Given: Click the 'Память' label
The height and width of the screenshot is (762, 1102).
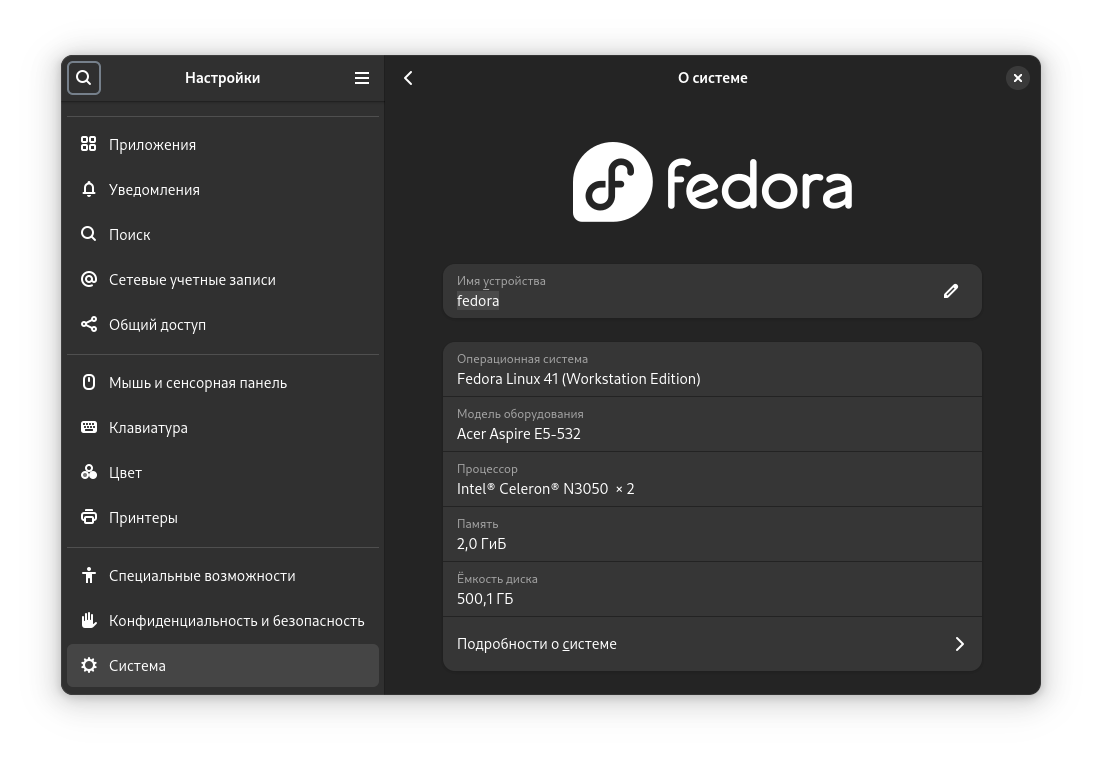Looking at the screenshot, I should (x=477, y=524).
